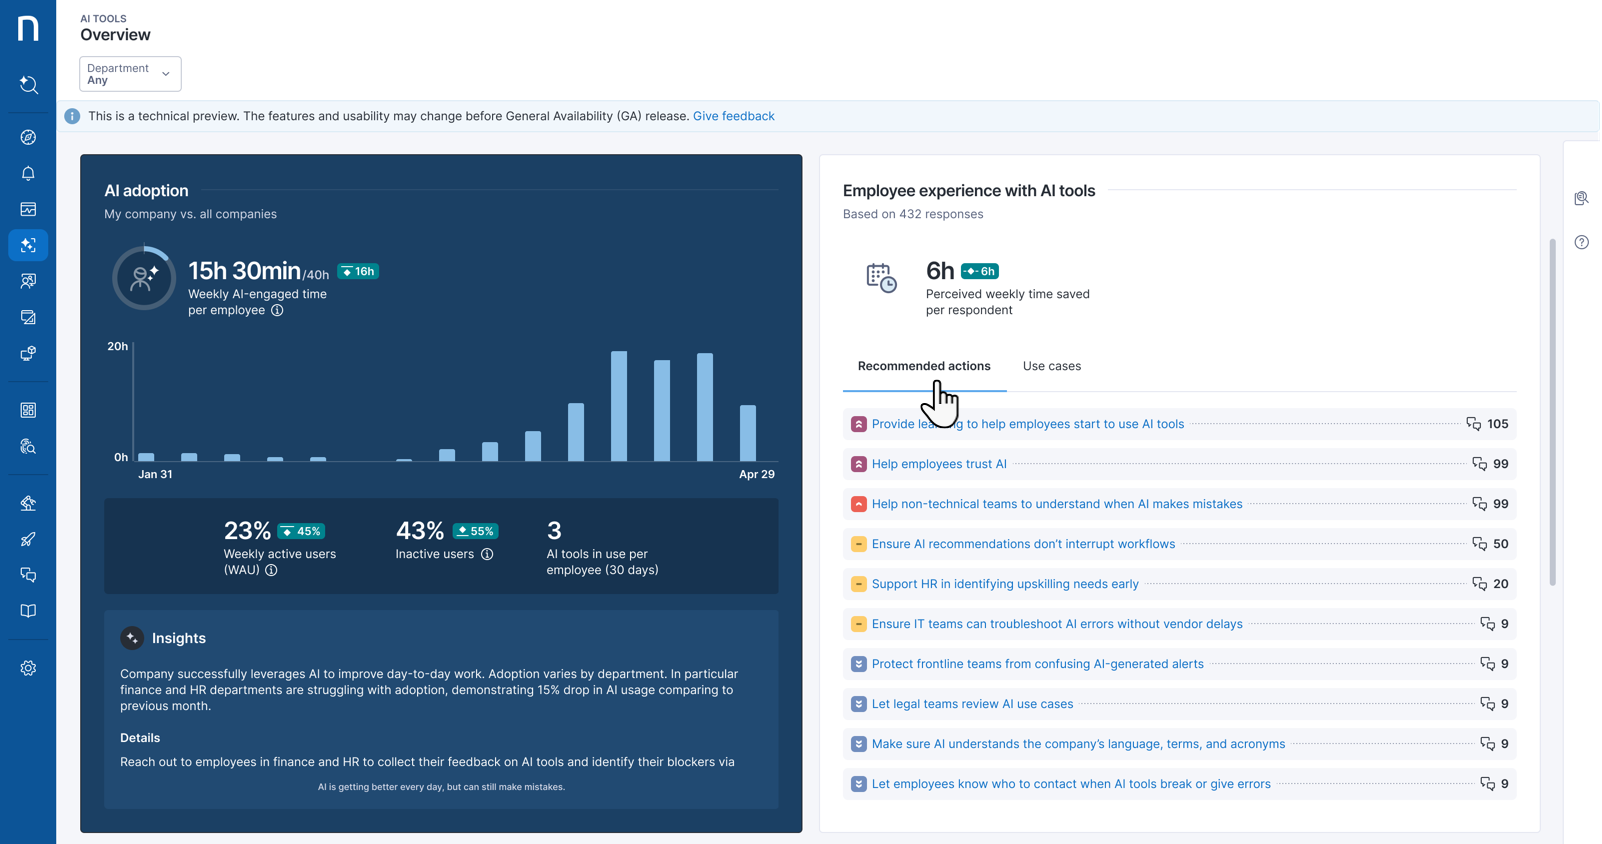Select the Recommended actions tab

point(923,366)
